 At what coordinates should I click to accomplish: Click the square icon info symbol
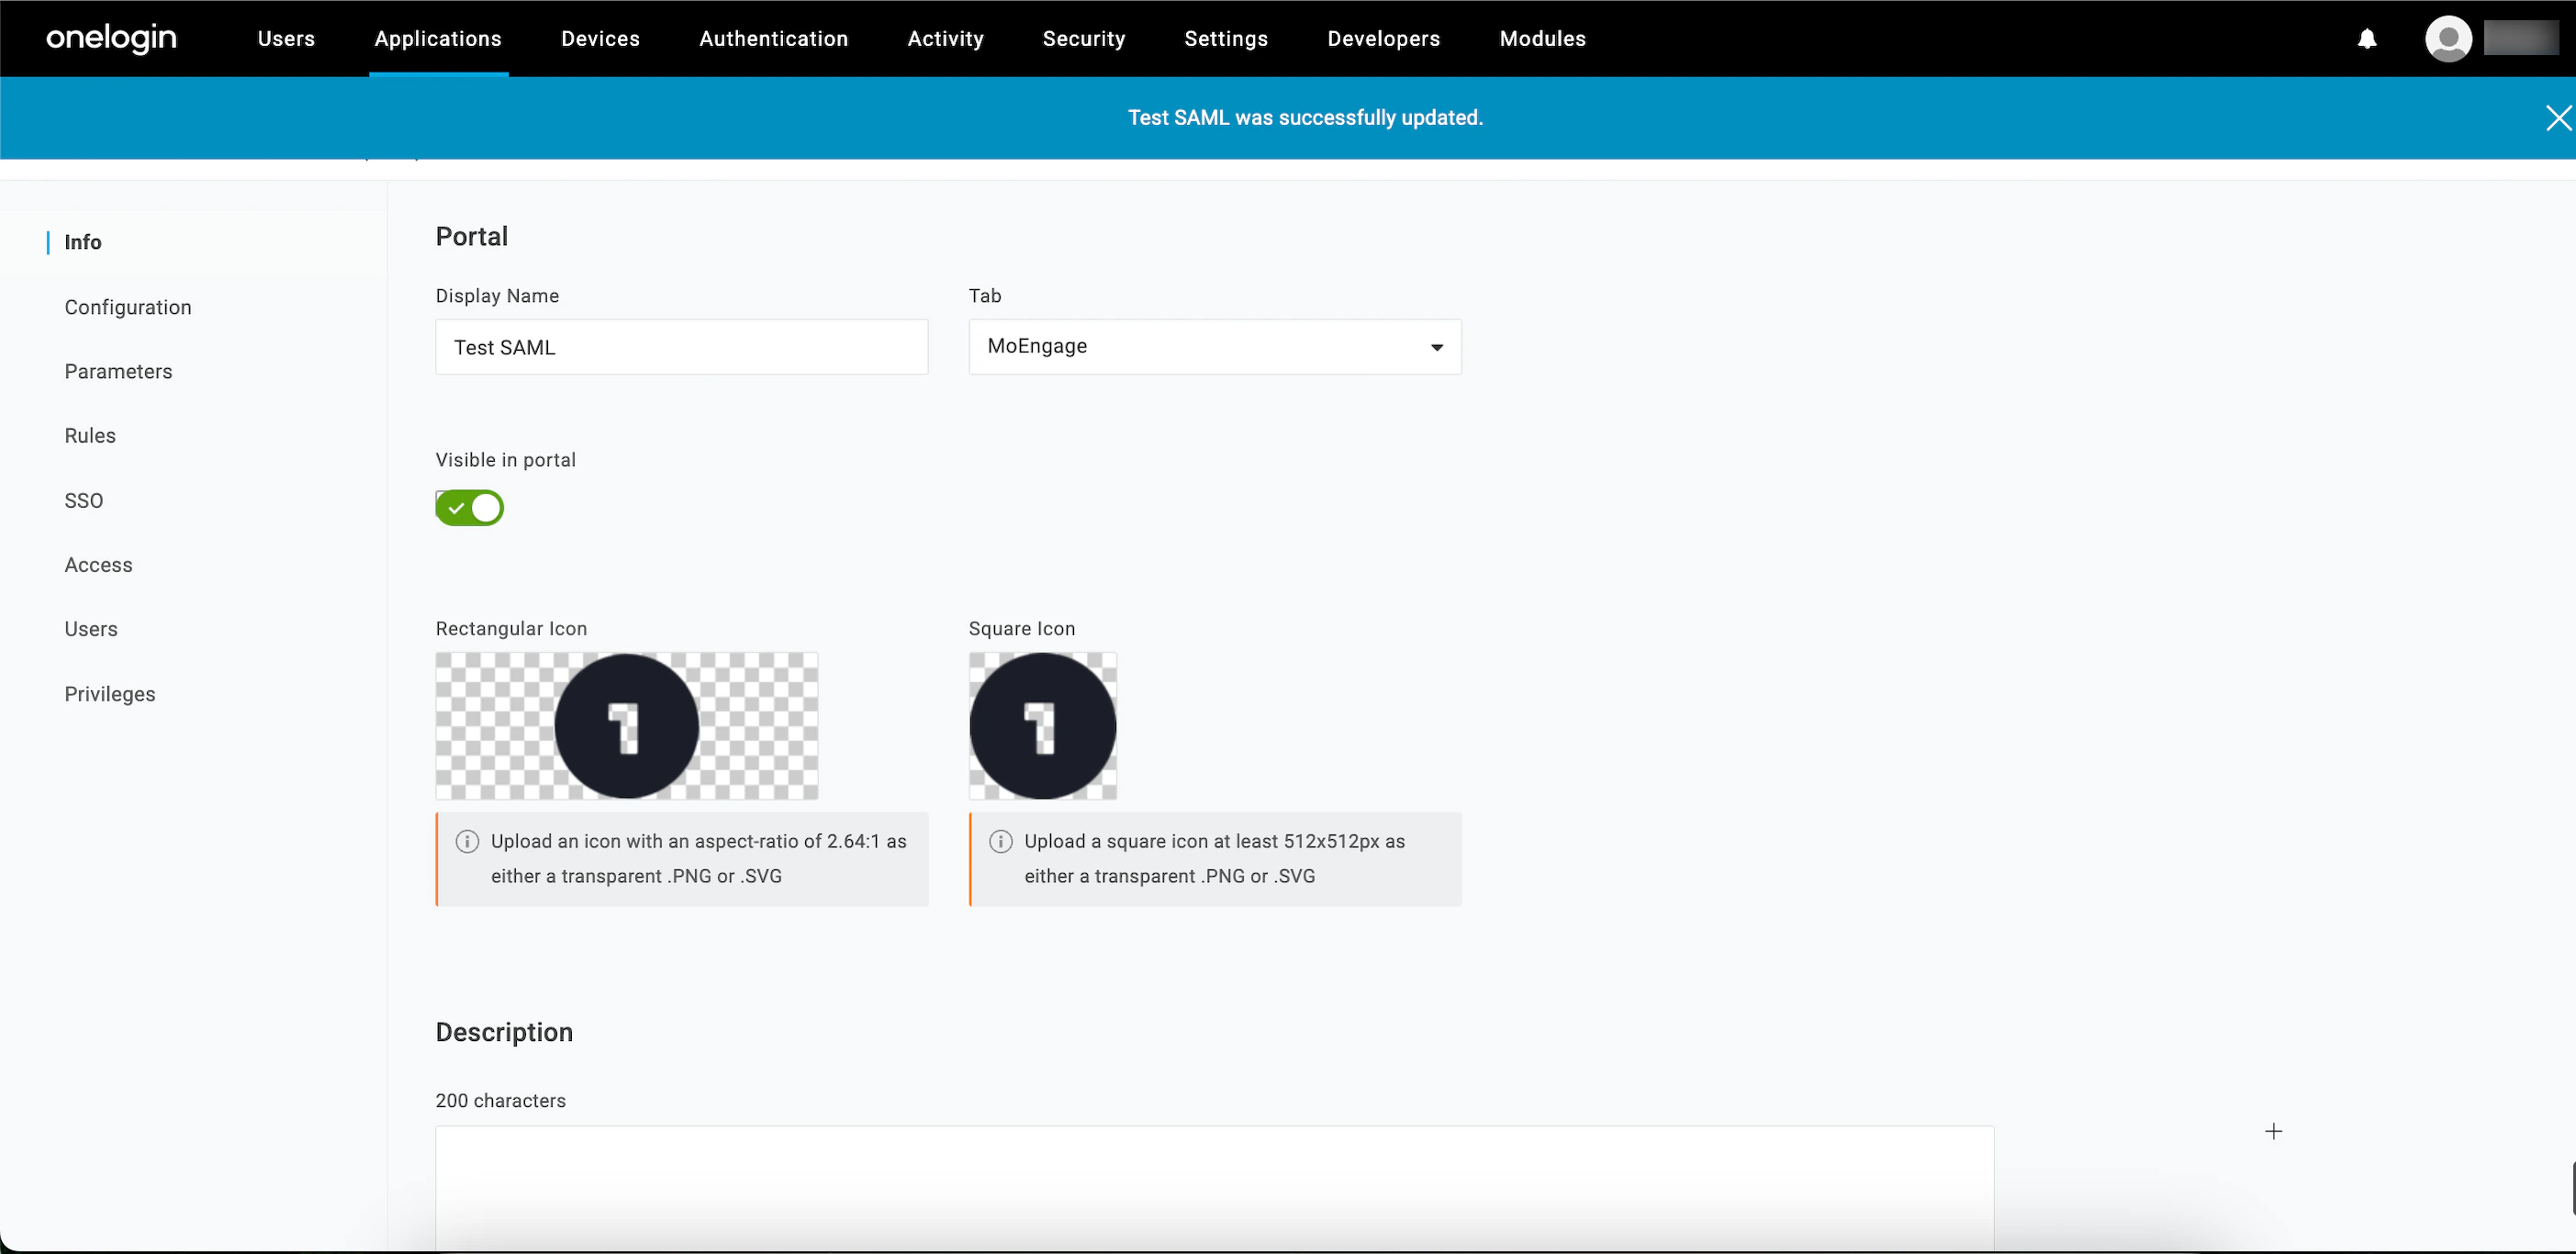(1000, 841)
